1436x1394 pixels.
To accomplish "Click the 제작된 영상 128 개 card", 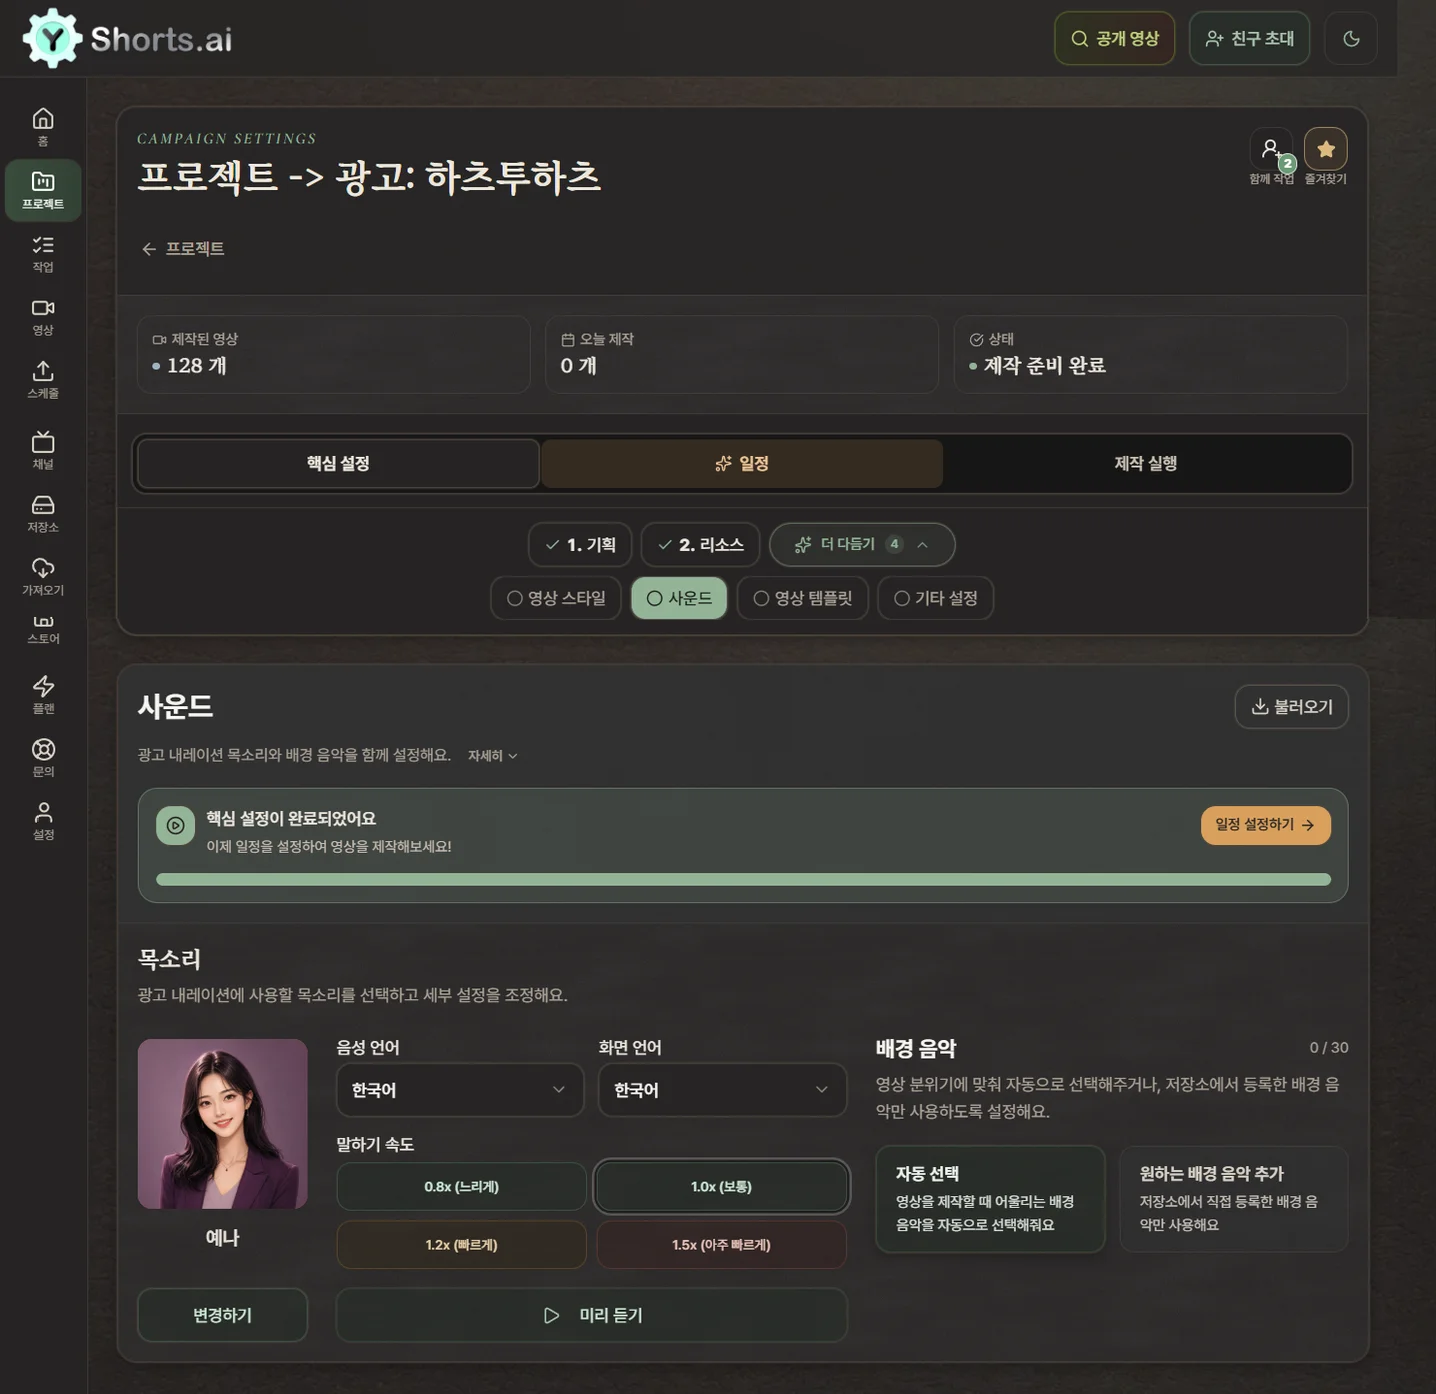I will (333, 354).
